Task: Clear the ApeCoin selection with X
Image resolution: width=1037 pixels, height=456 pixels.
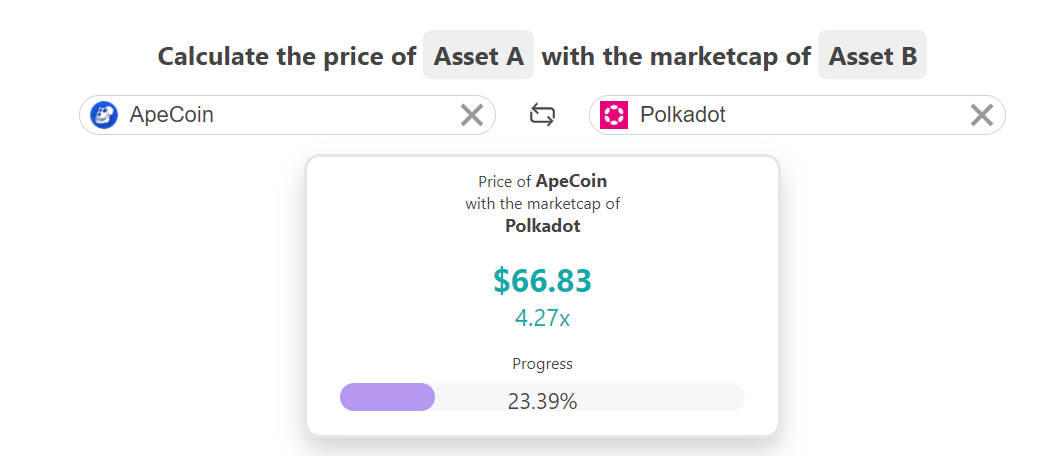Action: point(472,115)
